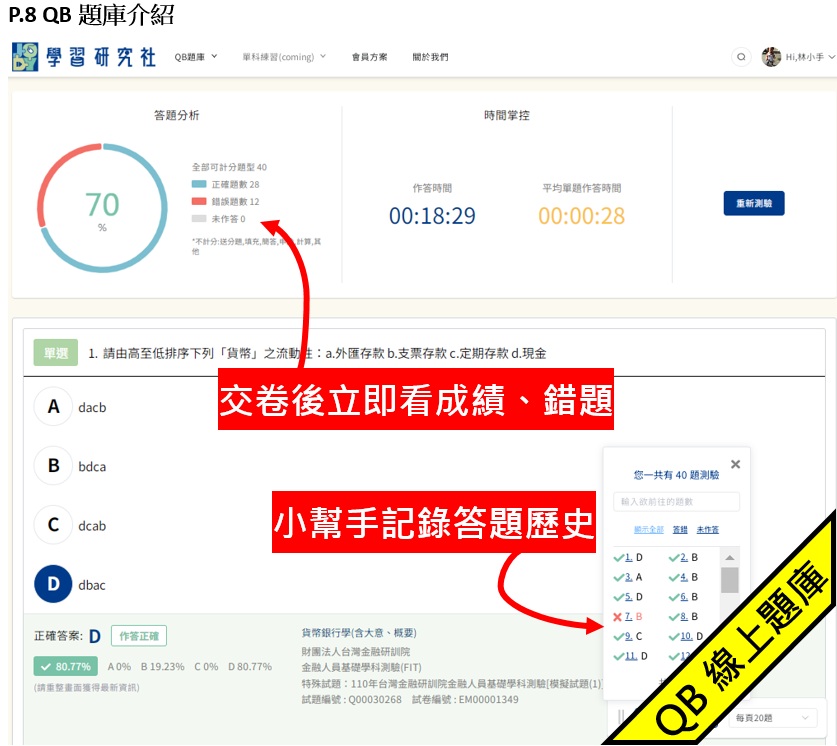Screen dimensions: 837x746
Task: Select answer option D dbac
Action: (54, 584)
